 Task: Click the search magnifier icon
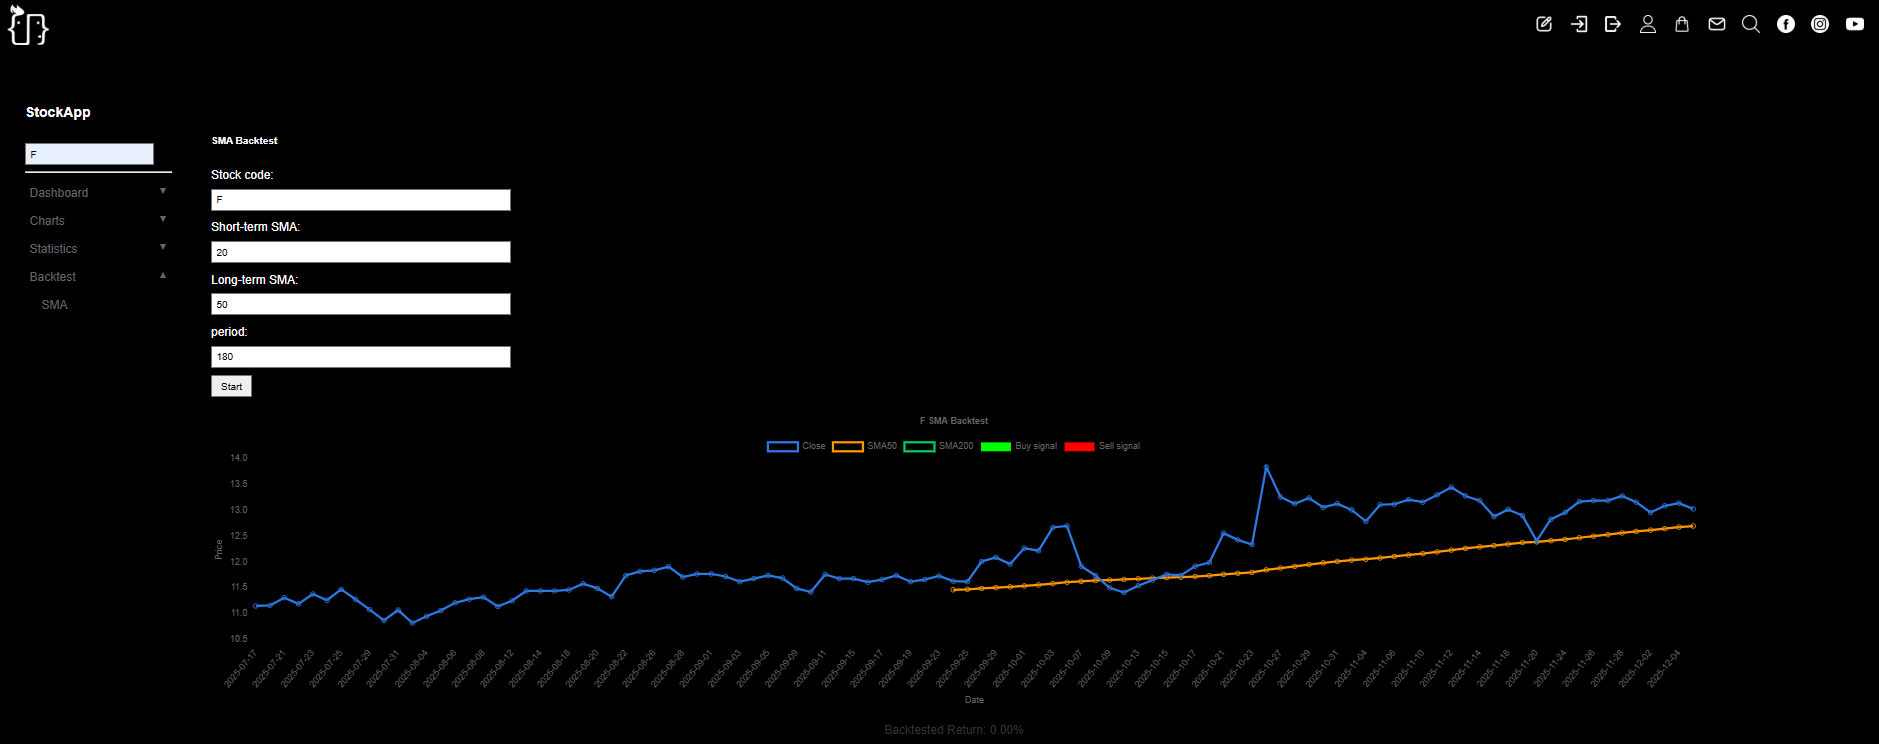[x=1751, y=24]
